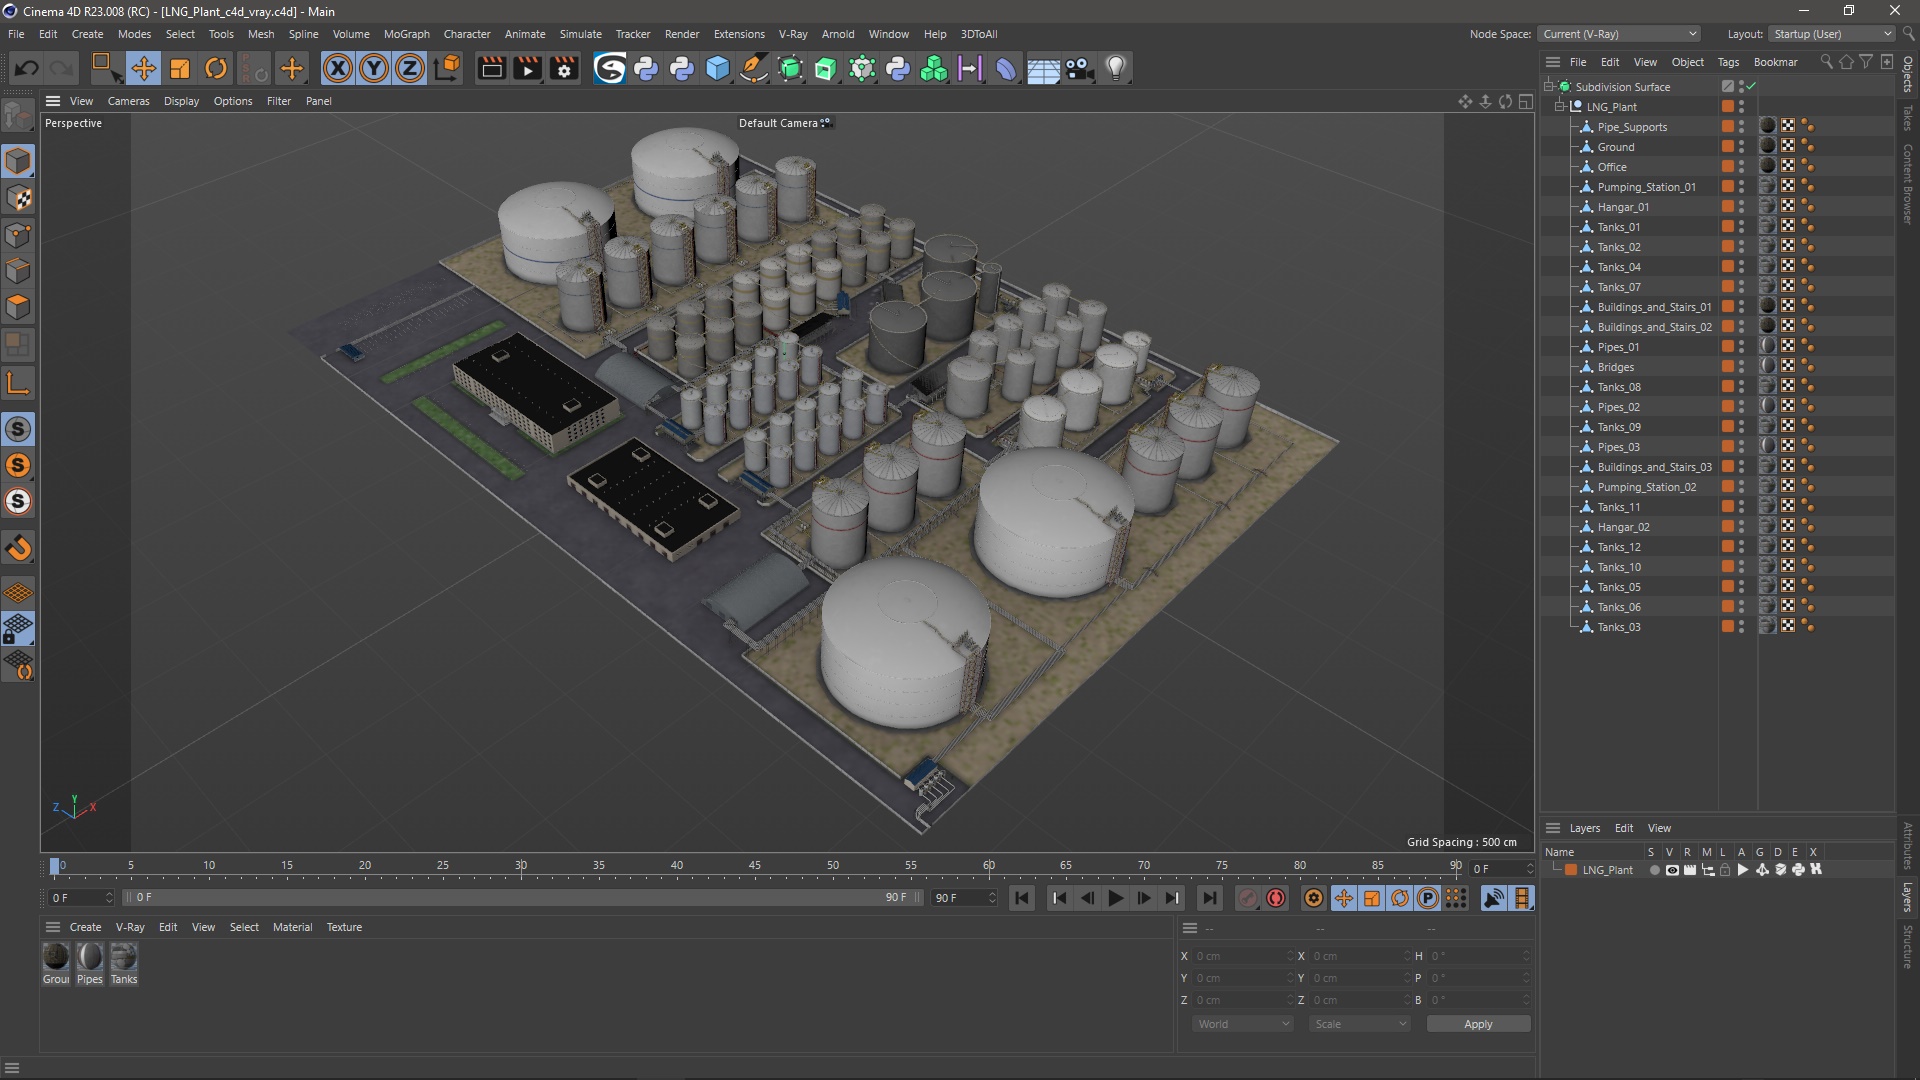
Task: Toggle visibility dots for Office object
Action: [1741, 167]
